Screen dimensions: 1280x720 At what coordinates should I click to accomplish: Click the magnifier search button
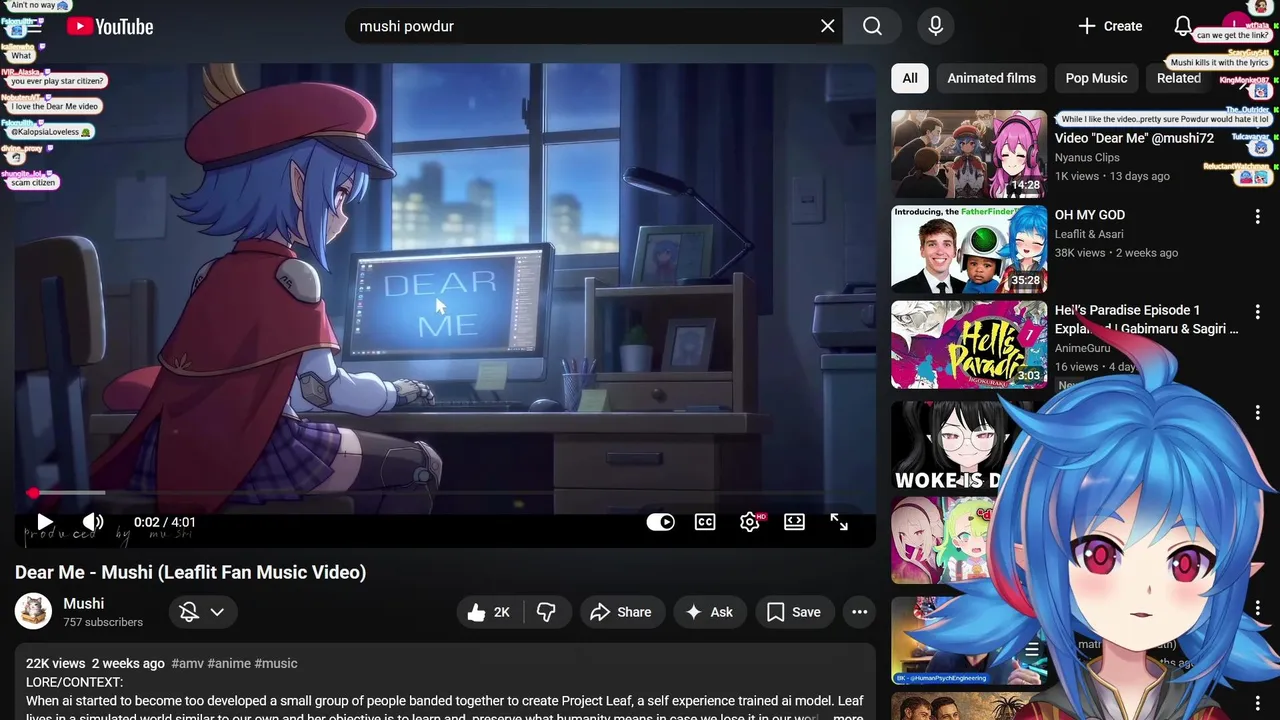pos(872,26)
